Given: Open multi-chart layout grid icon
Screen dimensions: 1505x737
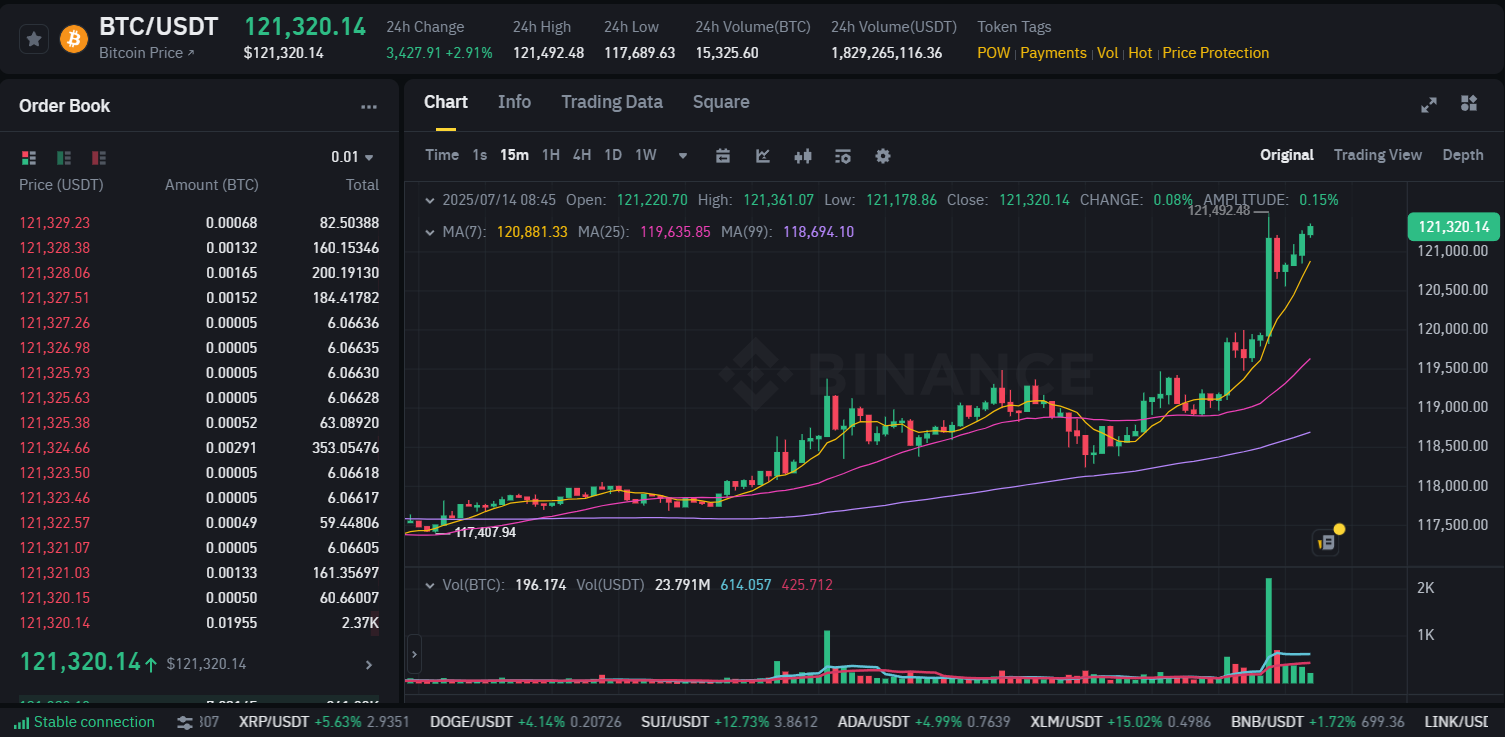Looking at the screenshot, I should click(x=1469, y=103).
